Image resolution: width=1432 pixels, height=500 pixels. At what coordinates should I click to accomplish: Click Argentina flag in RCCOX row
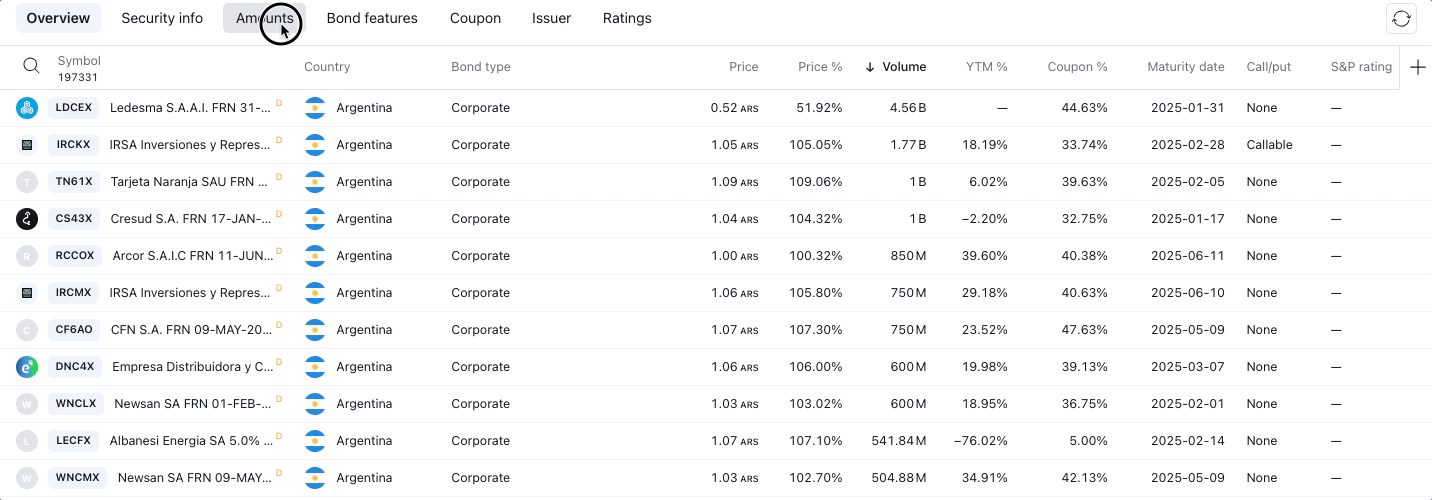click(x=315, y=256)
